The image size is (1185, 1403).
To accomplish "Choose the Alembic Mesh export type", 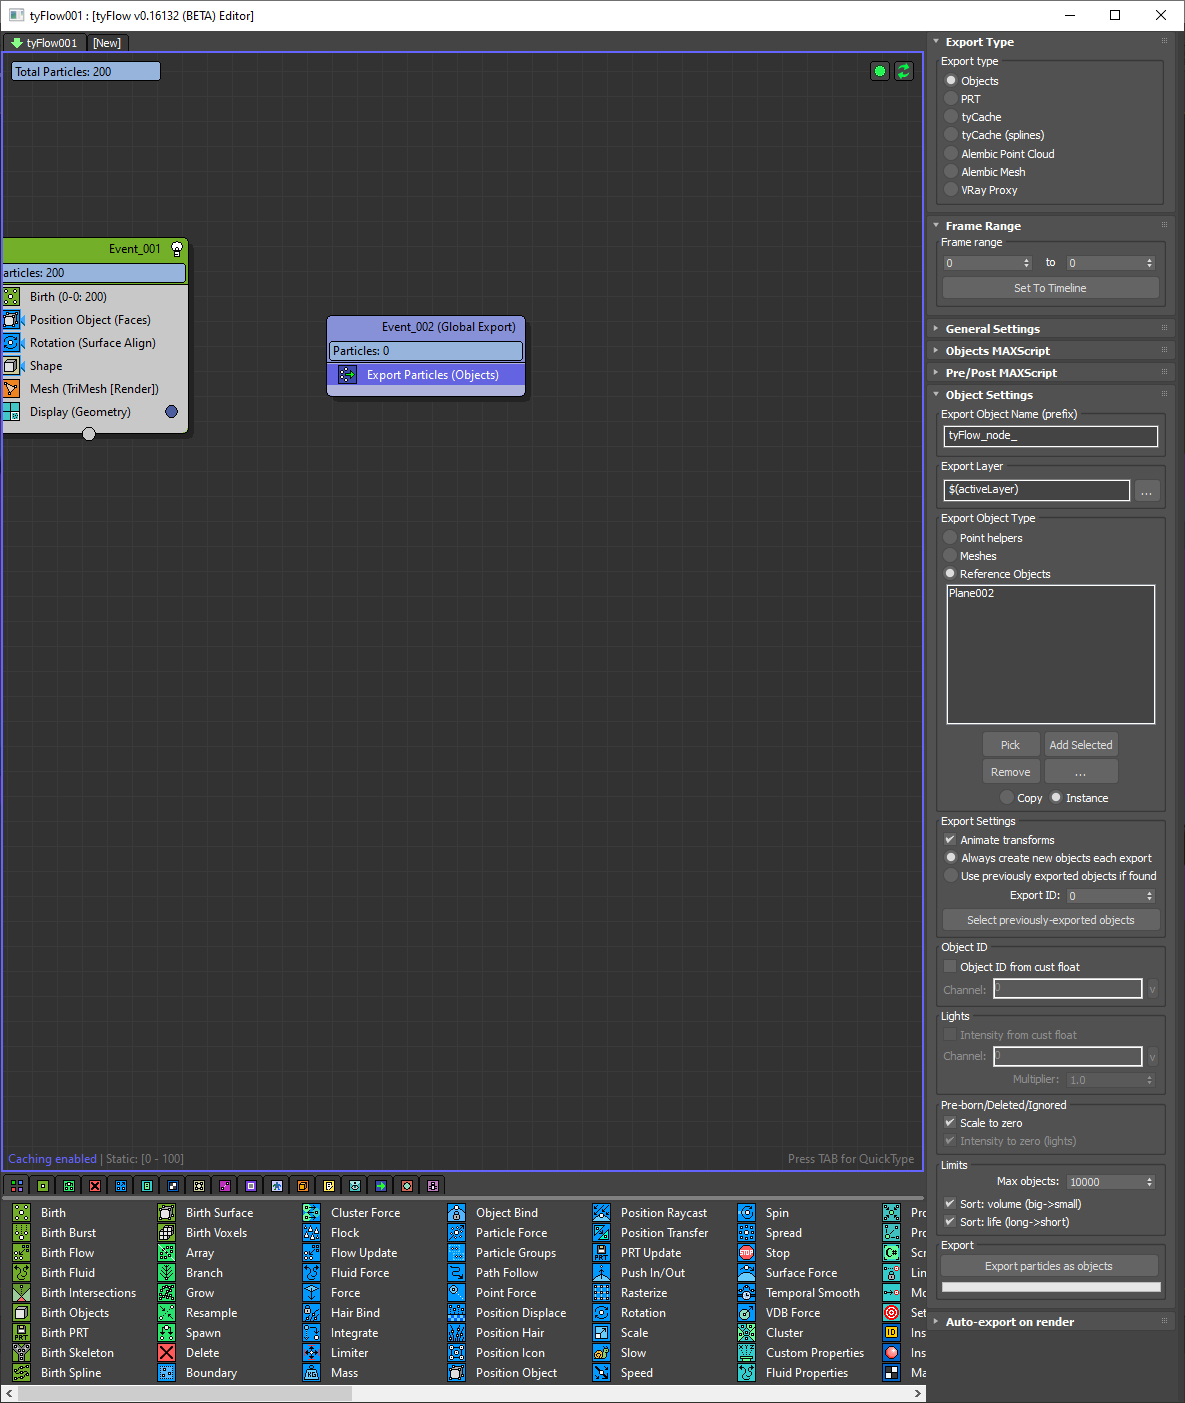I will tap(951, 172).
